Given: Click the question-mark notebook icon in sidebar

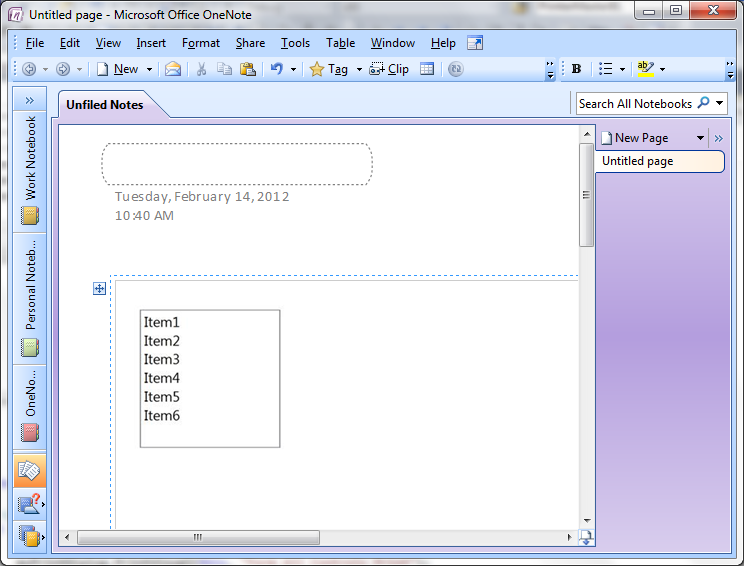Looking at the screenshot, I should tap(30, 504).
